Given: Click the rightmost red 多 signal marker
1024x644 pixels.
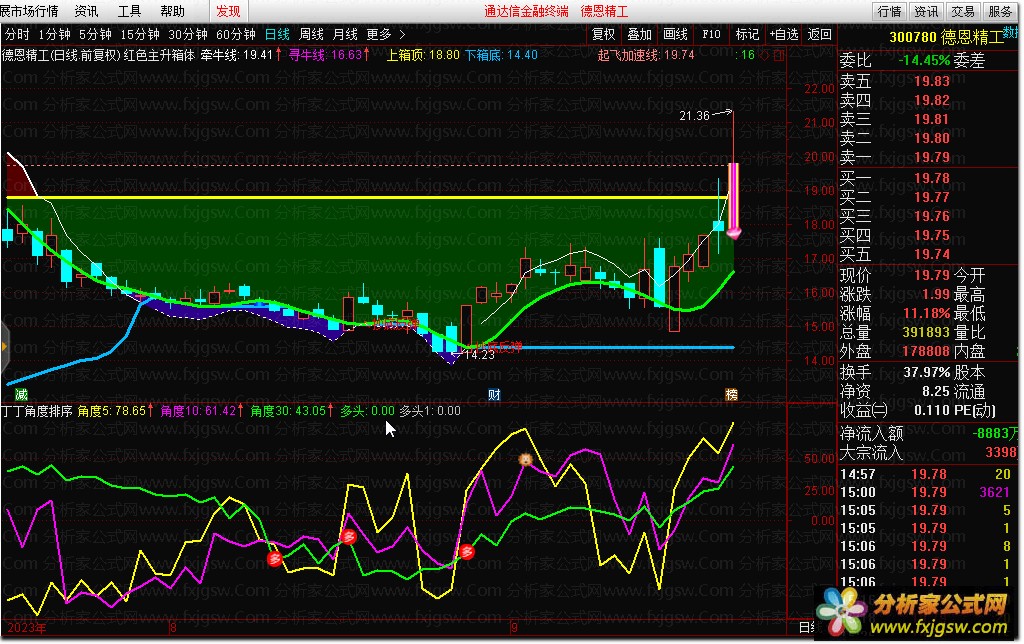Looking at the screenshot, I should tap(466, 552).
